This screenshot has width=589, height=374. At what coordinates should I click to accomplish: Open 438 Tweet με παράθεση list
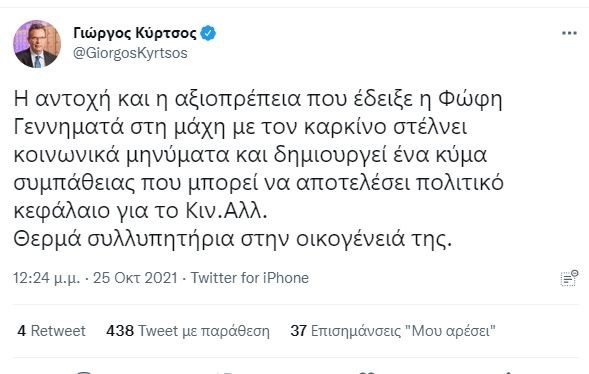pyautogui.click(x=188, y=331)
